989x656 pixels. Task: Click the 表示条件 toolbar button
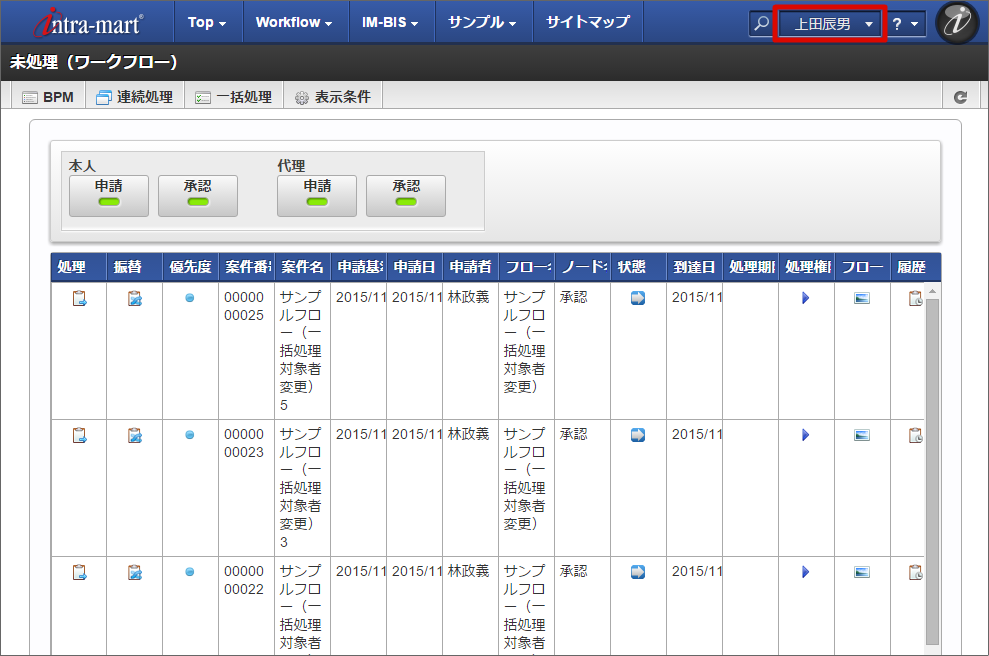pos(333,97)
